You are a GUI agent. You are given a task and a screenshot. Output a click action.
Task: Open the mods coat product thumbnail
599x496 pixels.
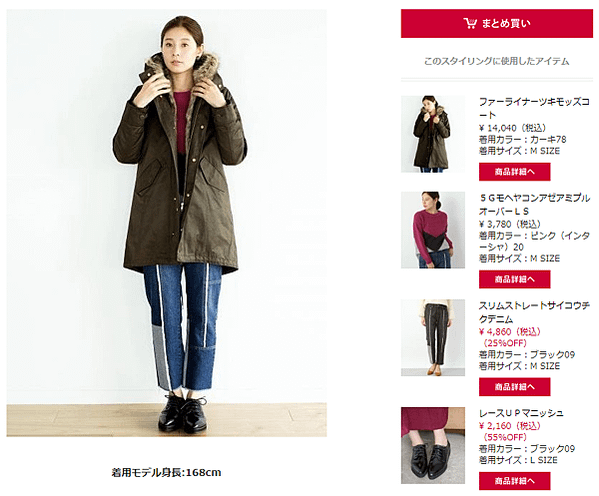pyautogui.click(x=433, y=134)
